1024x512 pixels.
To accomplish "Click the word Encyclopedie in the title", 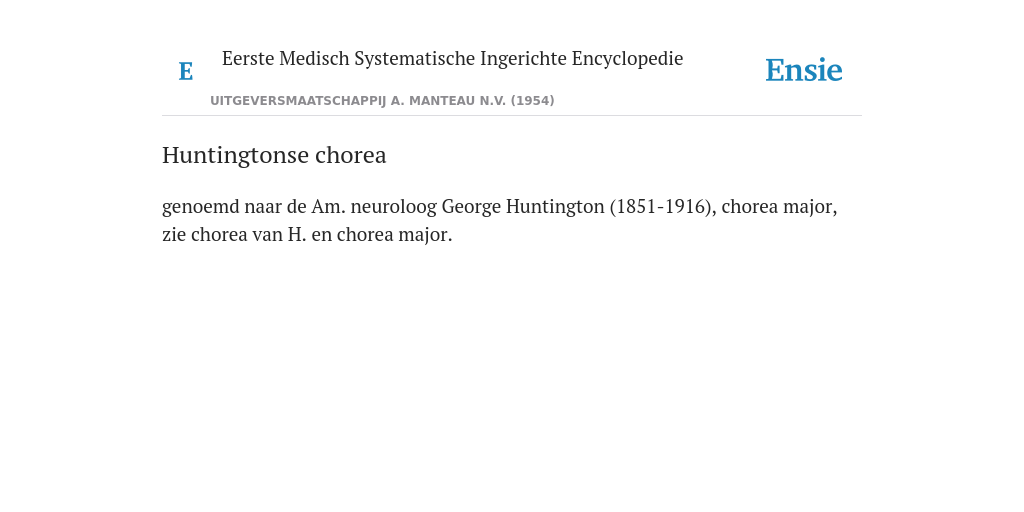I will tap(628, 59).
